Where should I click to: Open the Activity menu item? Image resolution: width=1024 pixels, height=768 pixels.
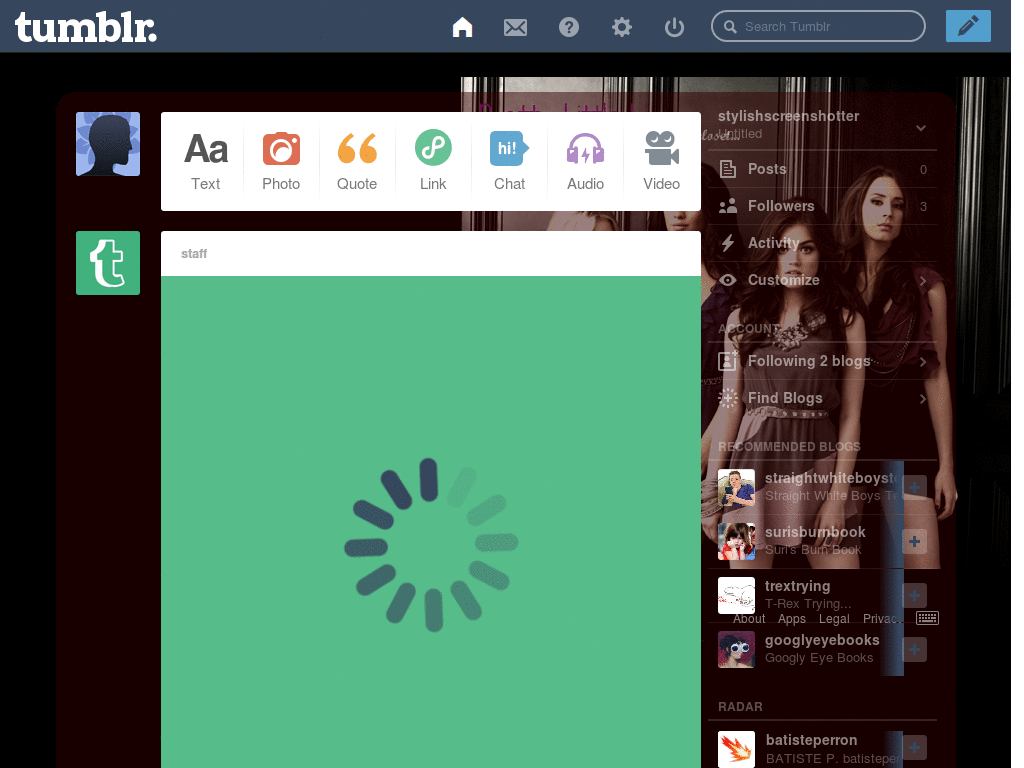[x=823, y=243]
